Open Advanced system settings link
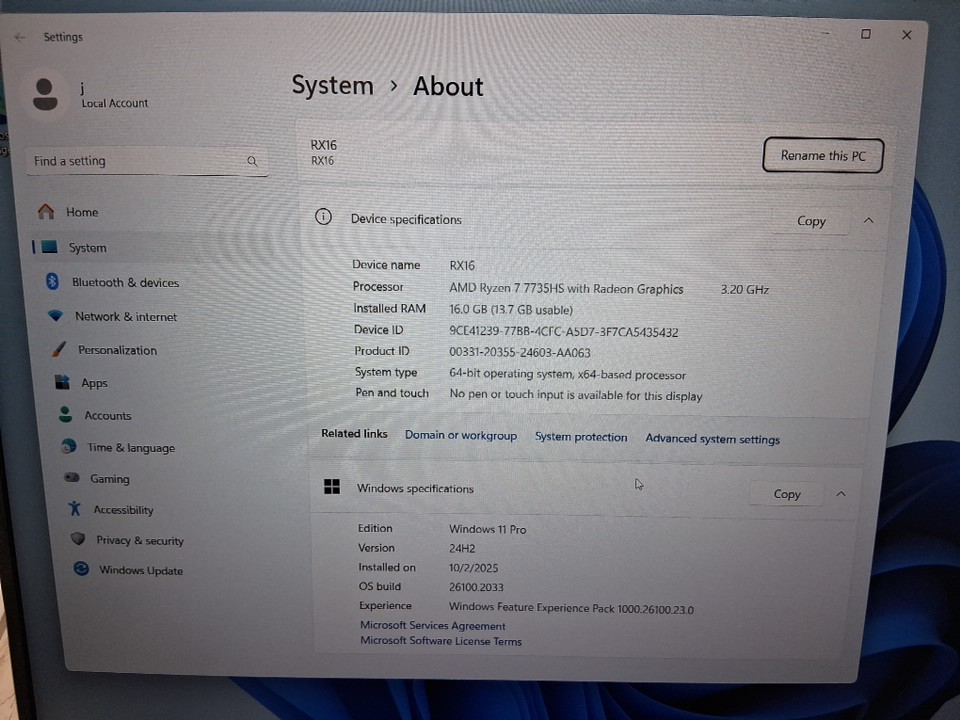The height and width of the screenshot is (720, 960). [x=712, y=439]
